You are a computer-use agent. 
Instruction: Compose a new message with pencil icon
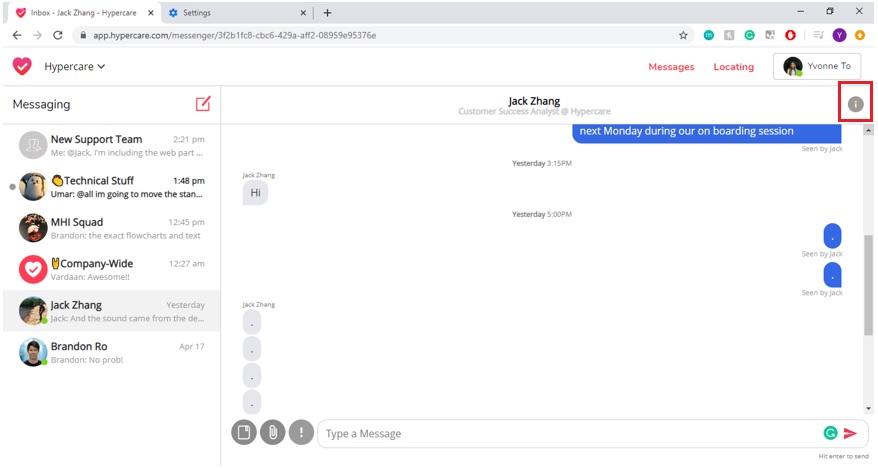(203, 104)
